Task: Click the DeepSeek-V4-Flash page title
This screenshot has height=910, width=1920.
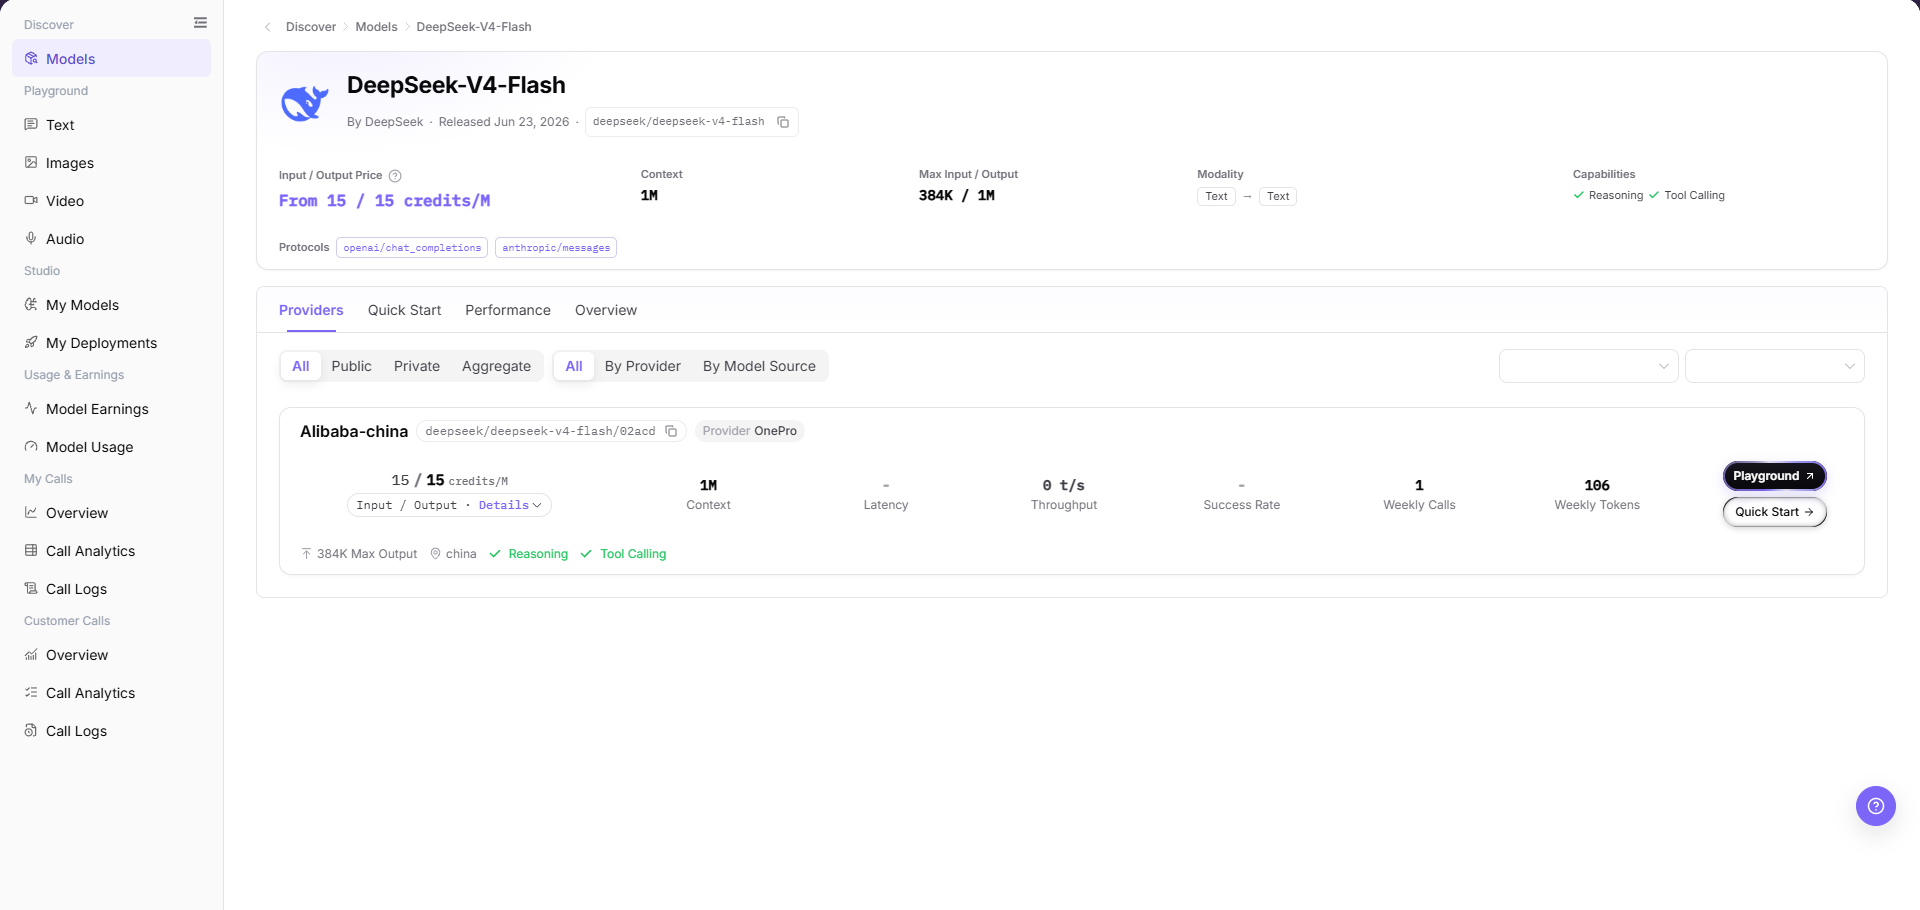Action: click(x=456, y=85)
